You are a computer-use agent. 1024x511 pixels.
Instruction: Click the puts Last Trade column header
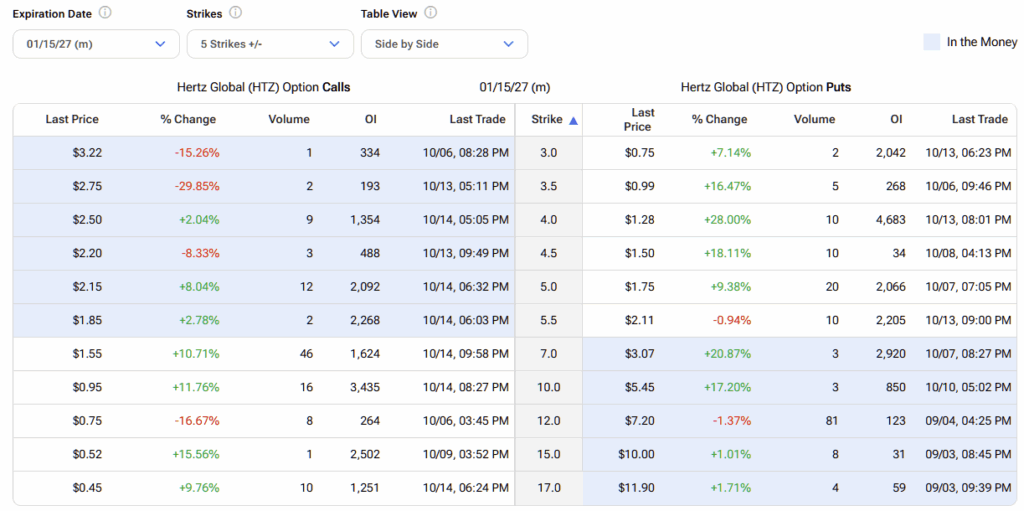979,119
